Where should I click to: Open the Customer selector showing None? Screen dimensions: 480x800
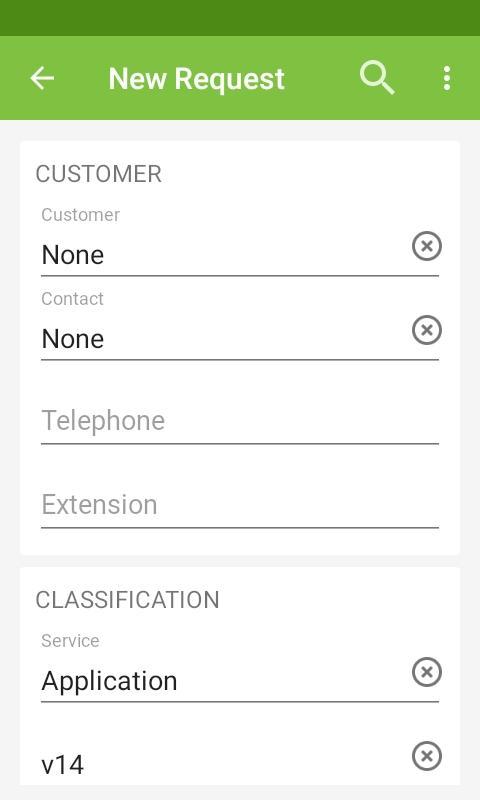224,255
